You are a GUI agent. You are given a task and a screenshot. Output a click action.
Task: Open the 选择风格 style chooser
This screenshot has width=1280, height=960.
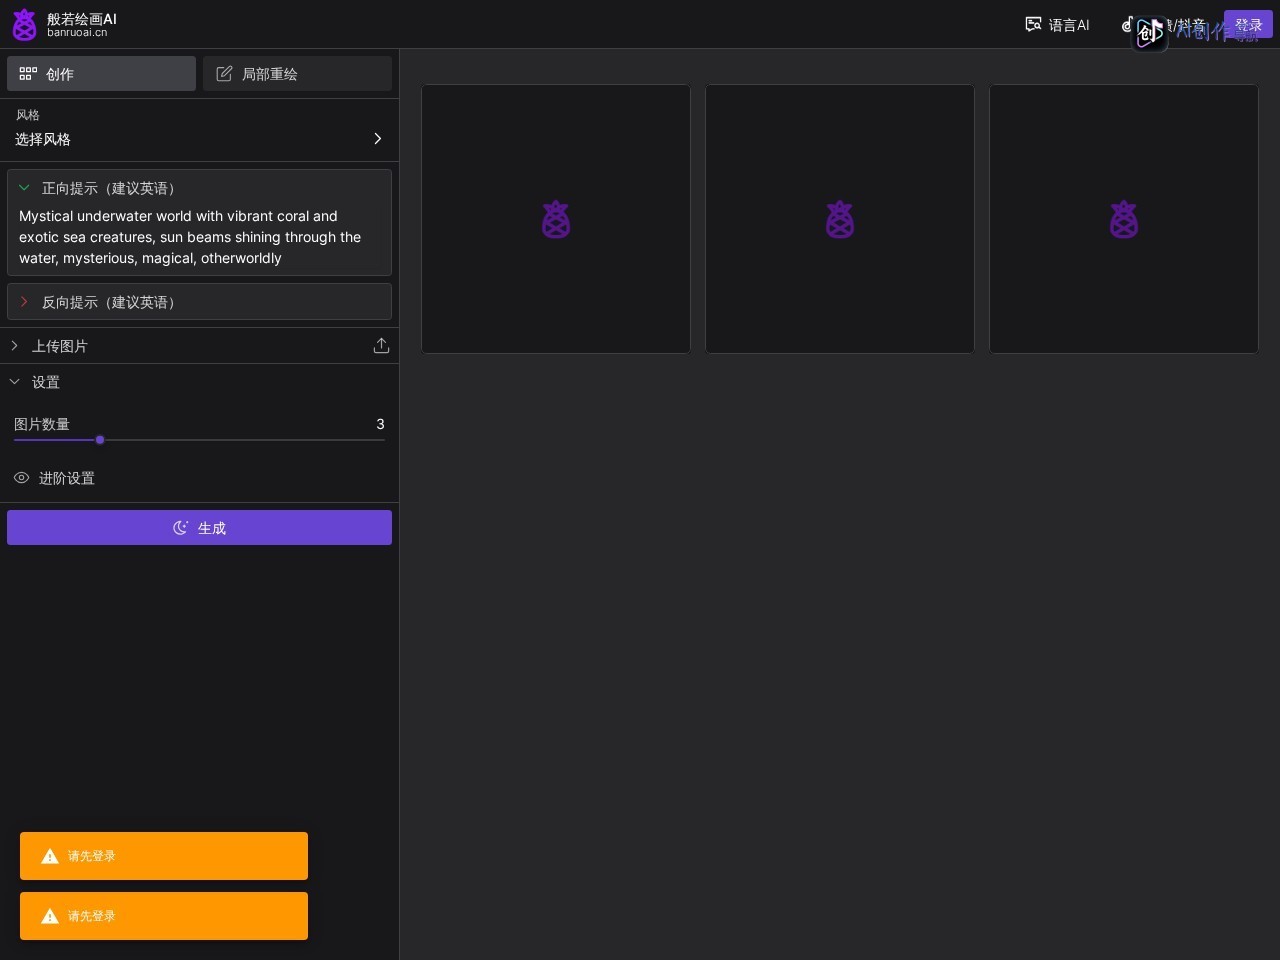(199, 130)
